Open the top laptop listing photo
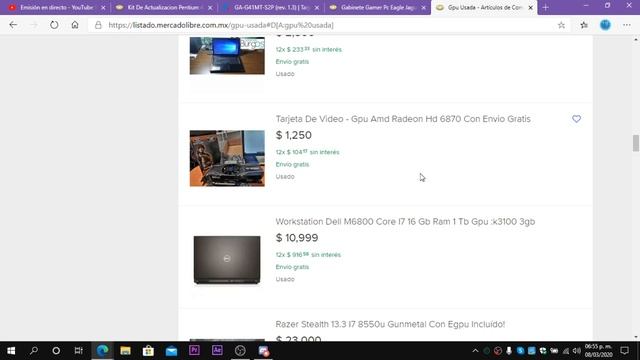The width and height of the screenshot is (640, 360). (x=227, y=56)
